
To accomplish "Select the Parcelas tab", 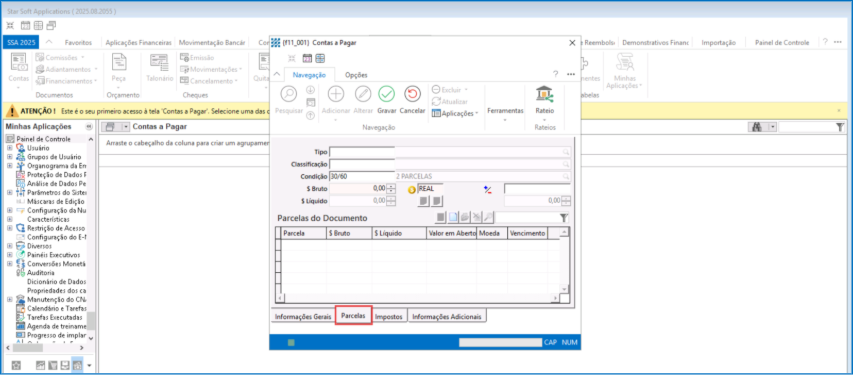I will tap(353, 316).
